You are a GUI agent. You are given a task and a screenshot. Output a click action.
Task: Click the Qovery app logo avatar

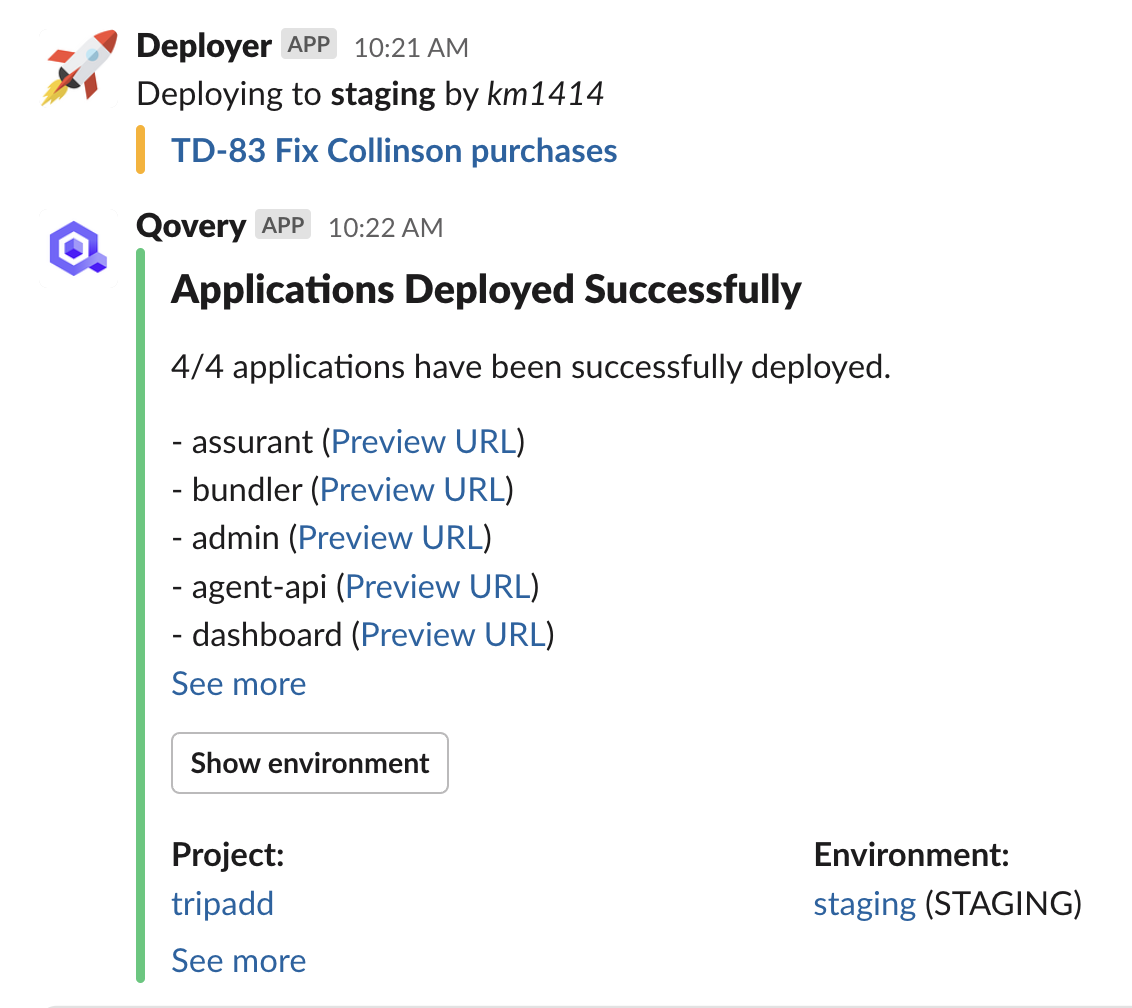click(x=79, y=248)
